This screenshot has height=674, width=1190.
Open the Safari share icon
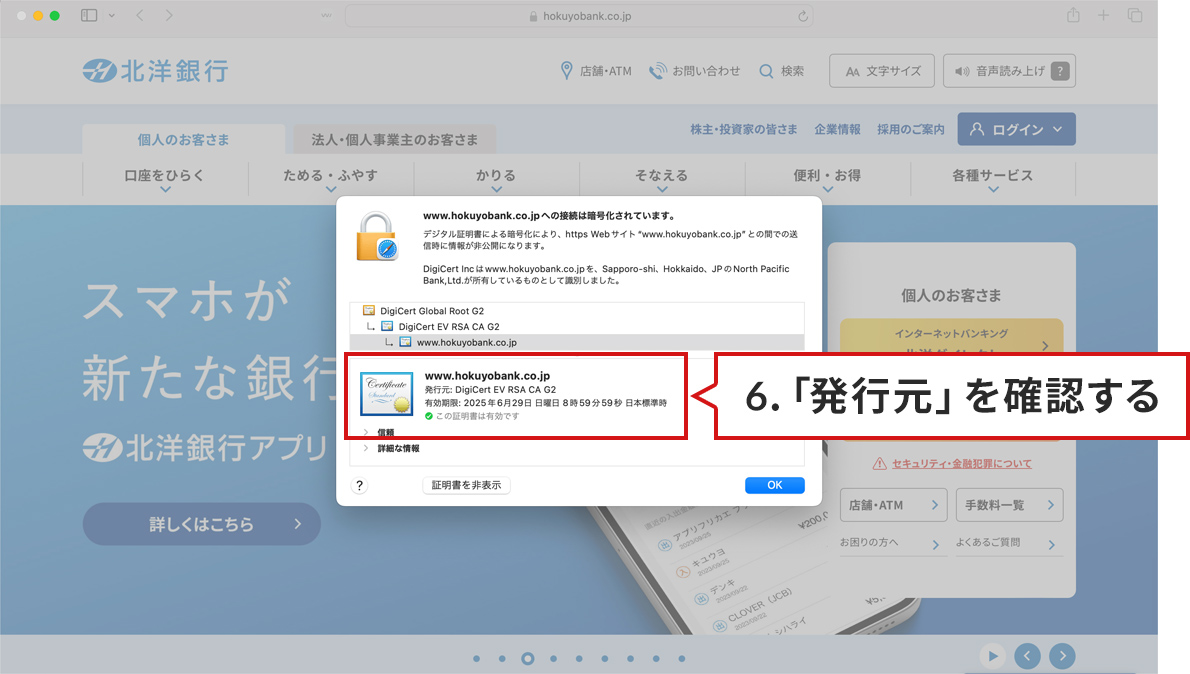click(x=1073, y=15)
